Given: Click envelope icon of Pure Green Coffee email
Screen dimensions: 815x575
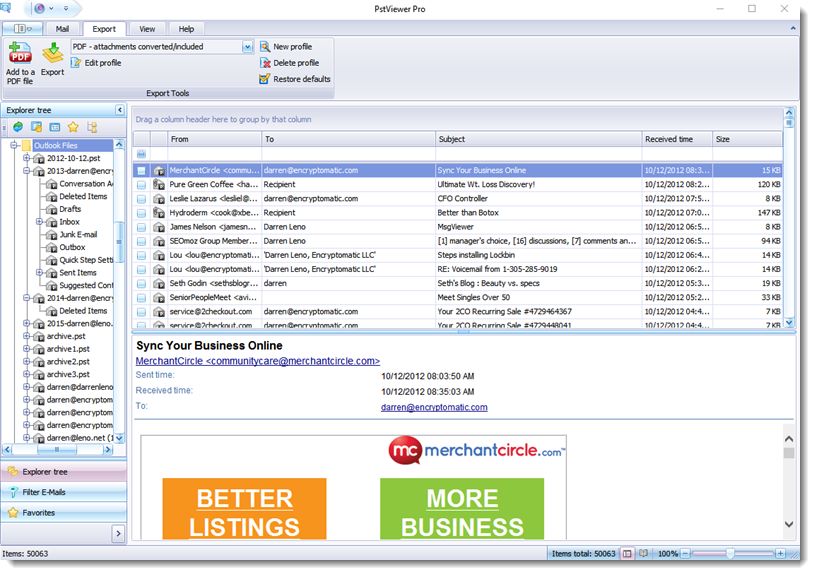Looking at the screenshot, I should (159, 185).
